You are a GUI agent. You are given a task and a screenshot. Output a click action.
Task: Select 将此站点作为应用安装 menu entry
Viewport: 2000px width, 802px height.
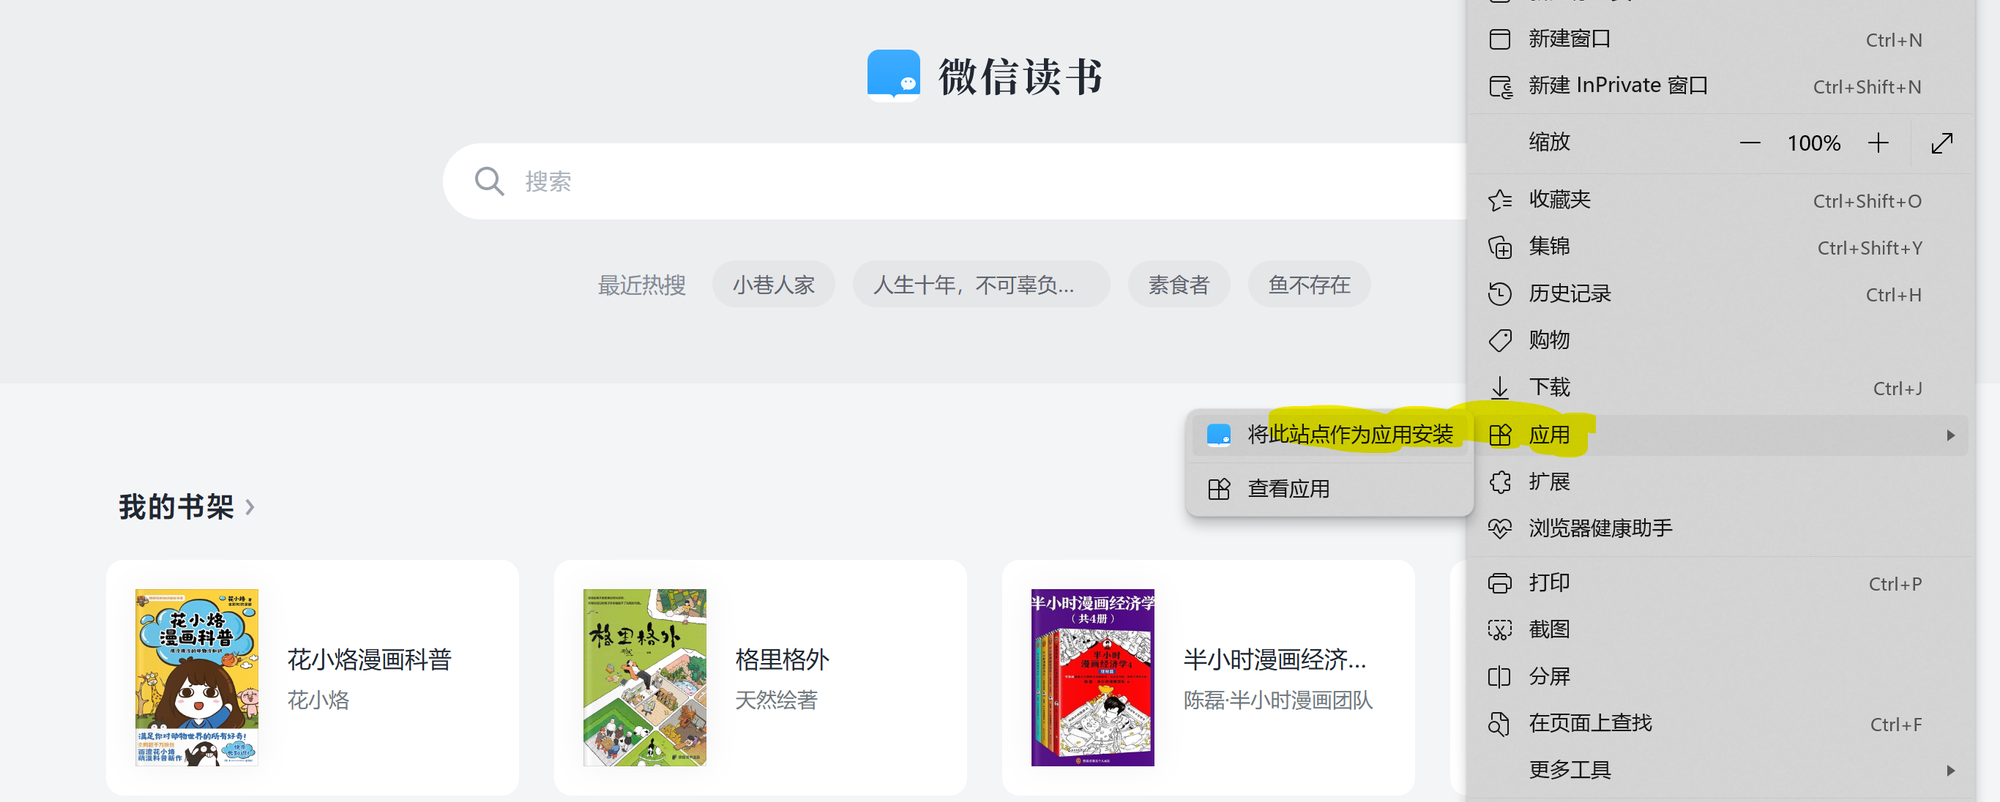point(1349,435)
